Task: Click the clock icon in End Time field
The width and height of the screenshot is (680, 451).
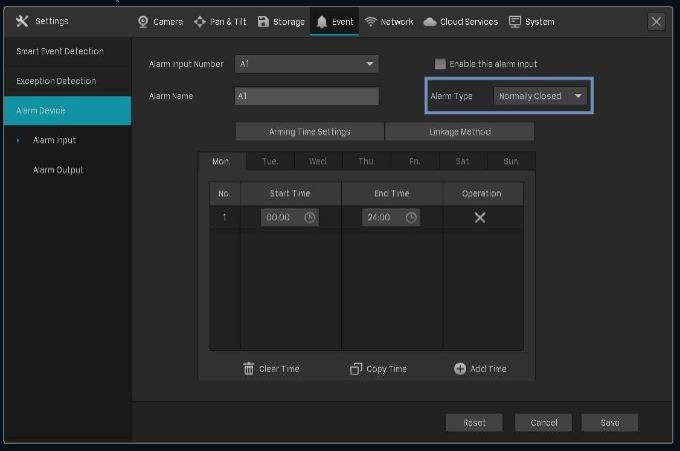Action: (410, 217)
